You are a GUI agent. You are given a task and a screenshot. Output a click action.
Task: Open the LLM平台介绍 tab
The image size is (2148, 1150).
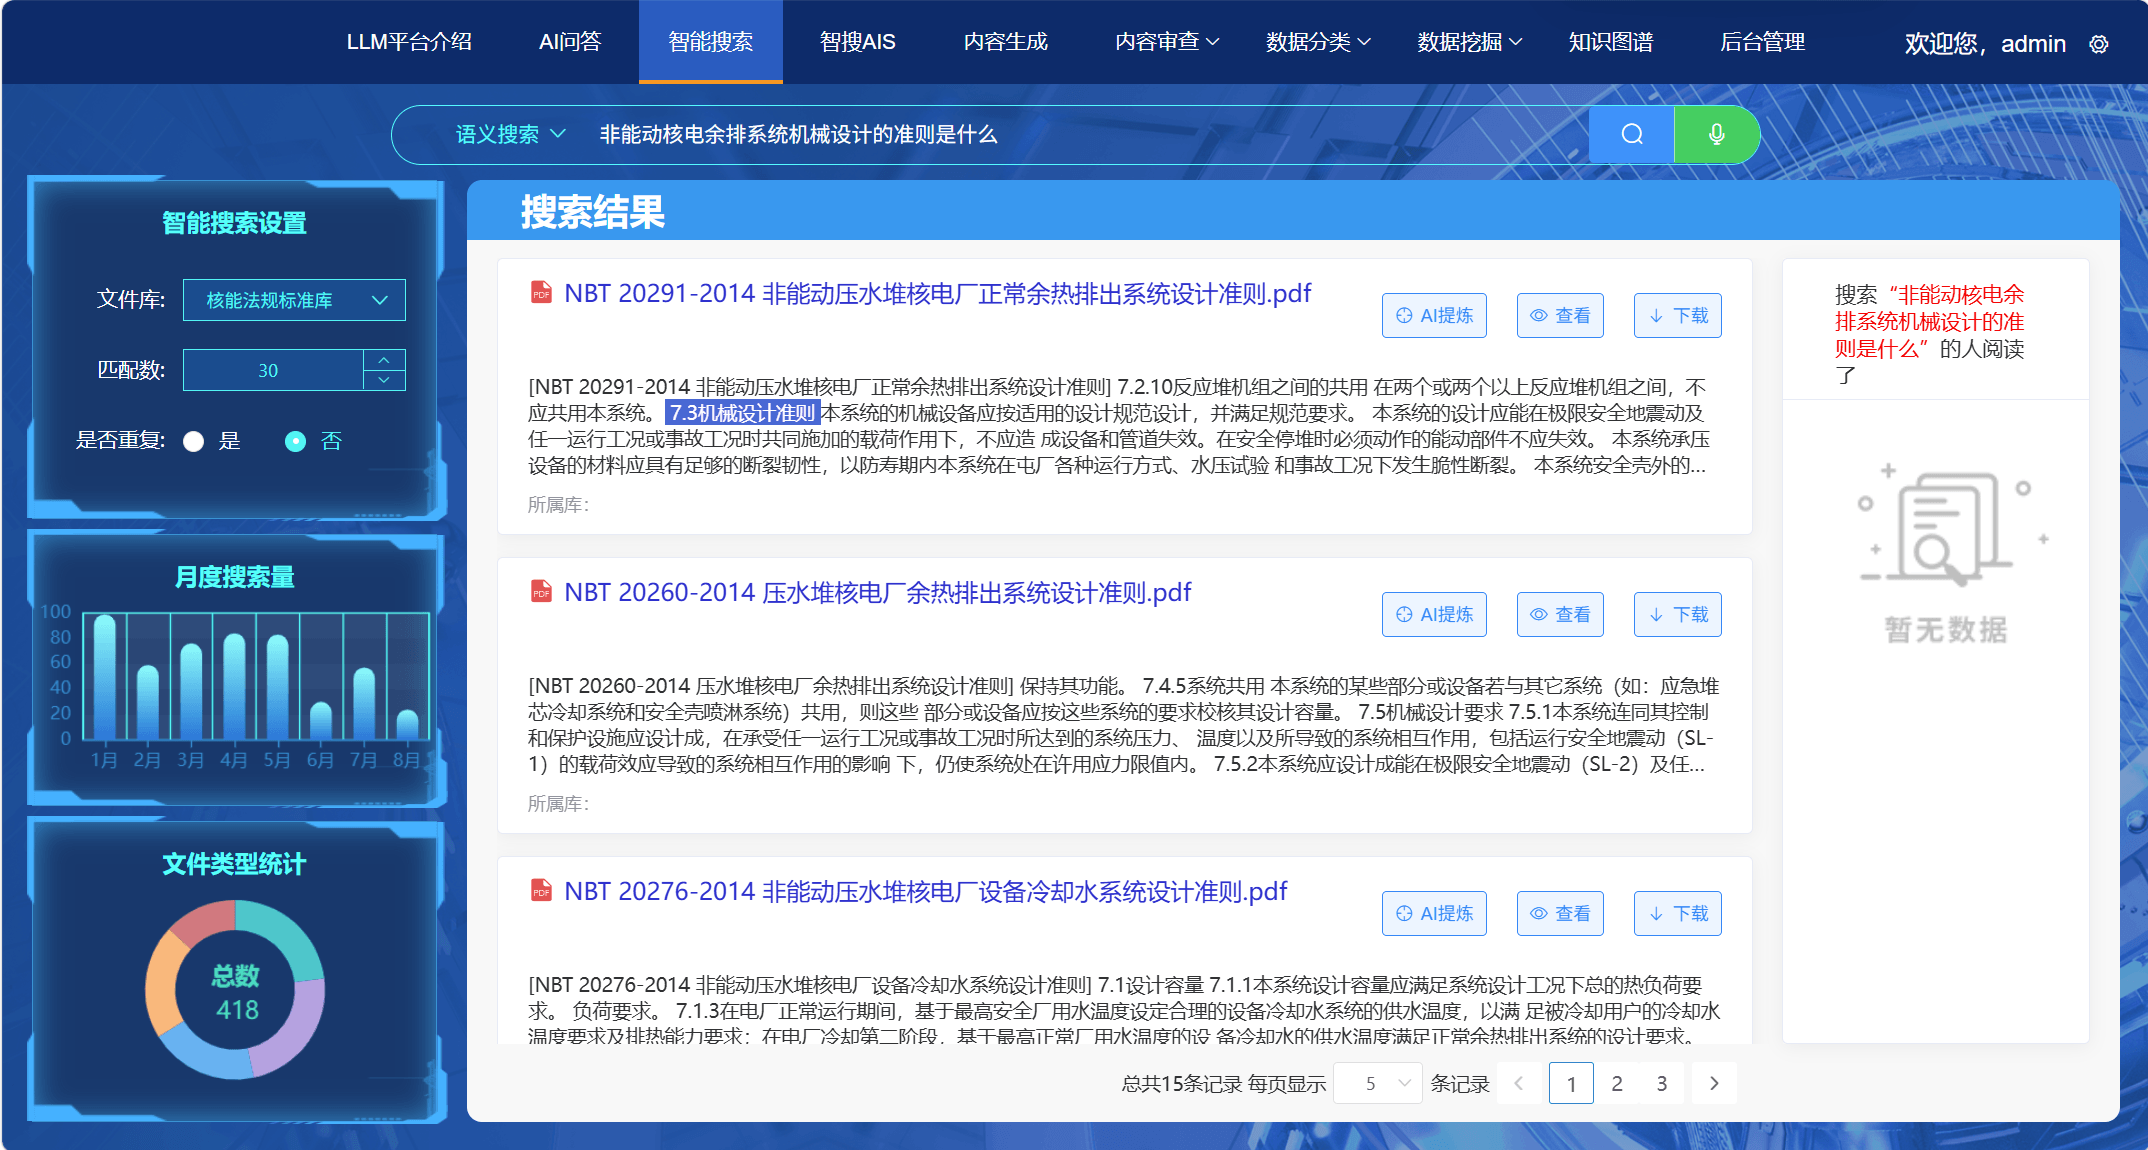(x=409, y=42)
